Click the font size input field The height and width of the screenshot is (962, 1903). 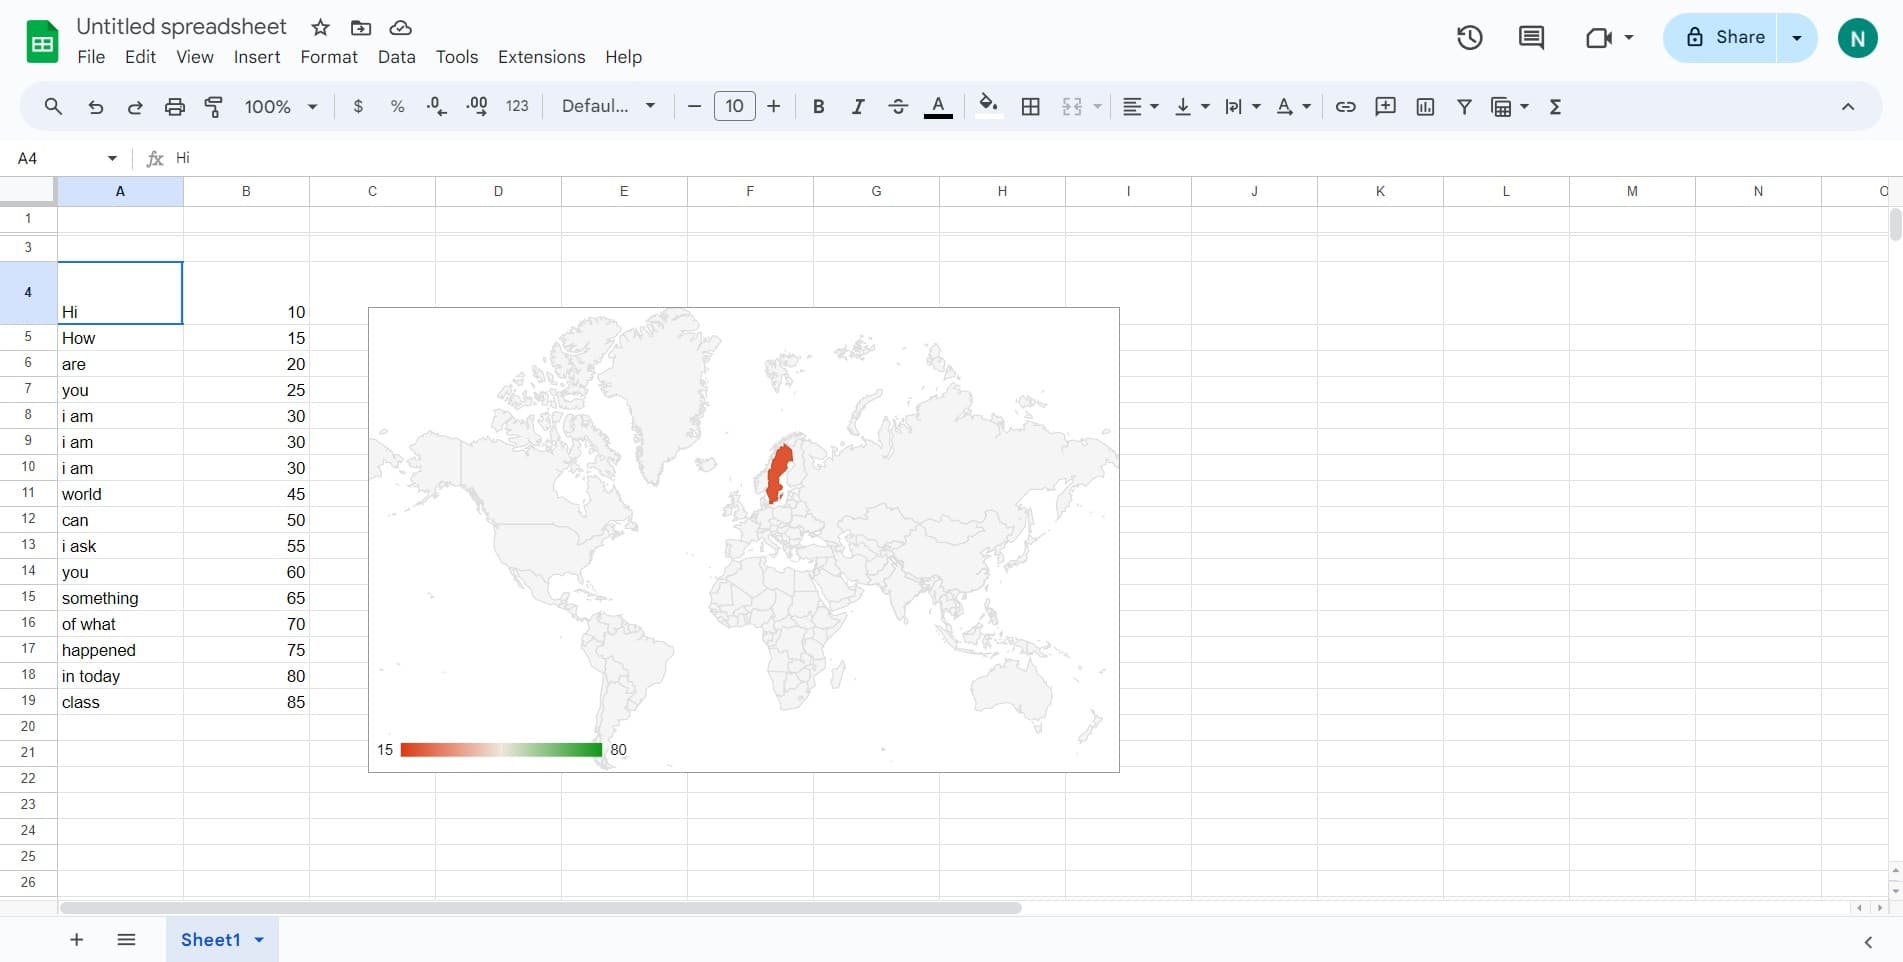734,107
